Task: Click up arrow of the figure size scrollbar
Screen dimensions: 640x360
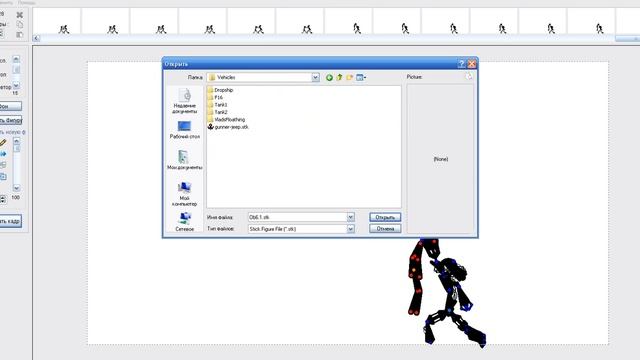Action: pos(16,141)
